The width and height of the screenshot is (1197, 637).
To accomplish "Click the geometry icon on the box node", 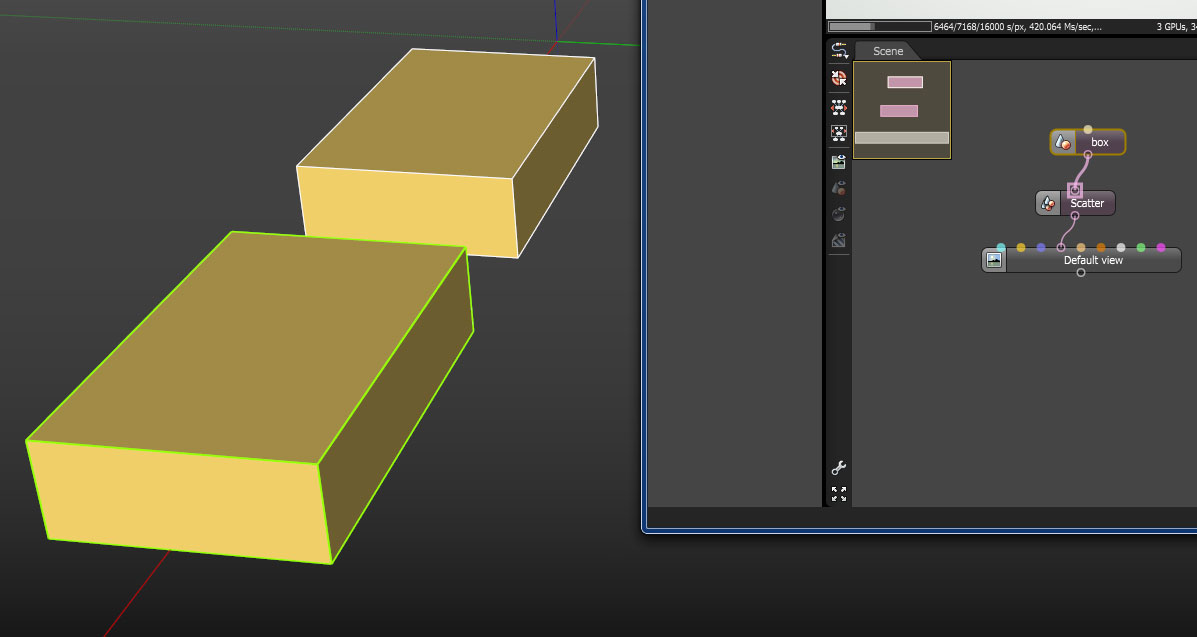I will pos(1063,142).
